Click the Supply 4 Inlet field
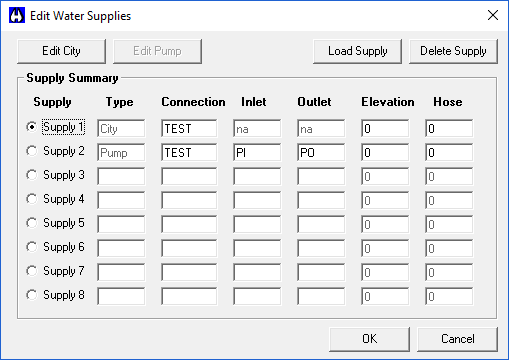This screenshot has width=509, height=360. [257, 200]
